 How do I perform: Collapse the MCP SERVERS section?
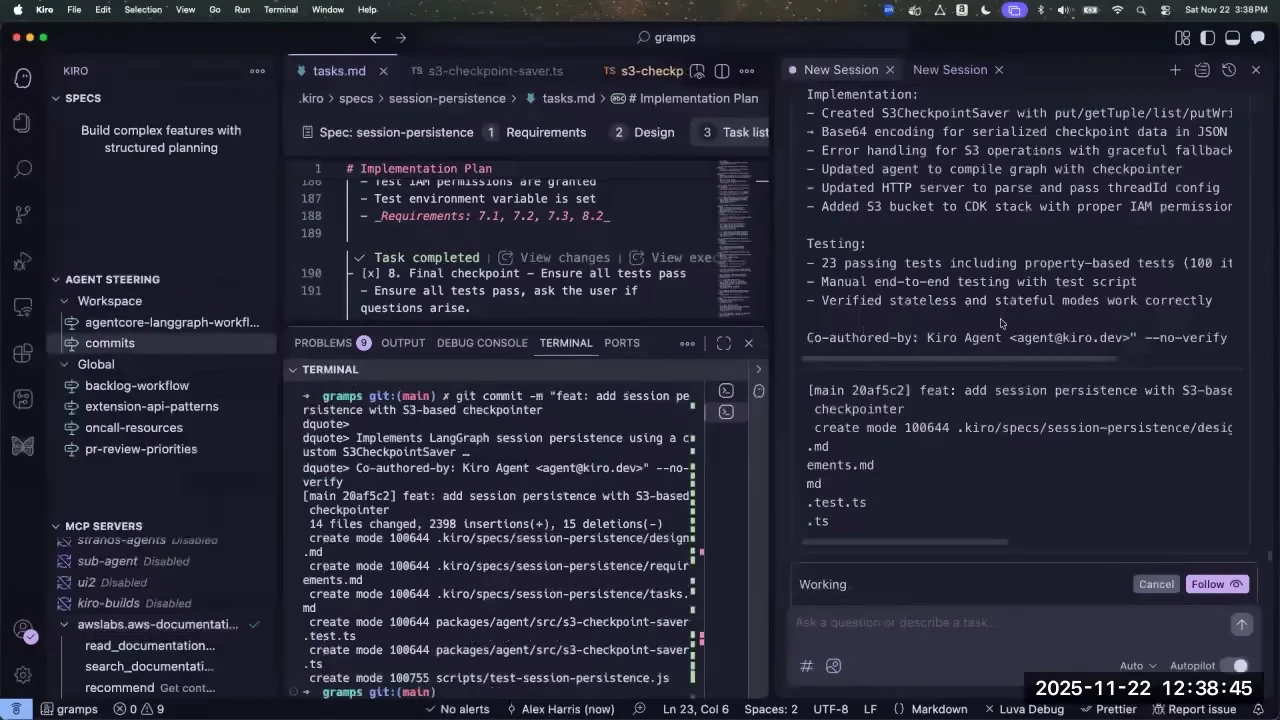[56, 526]
